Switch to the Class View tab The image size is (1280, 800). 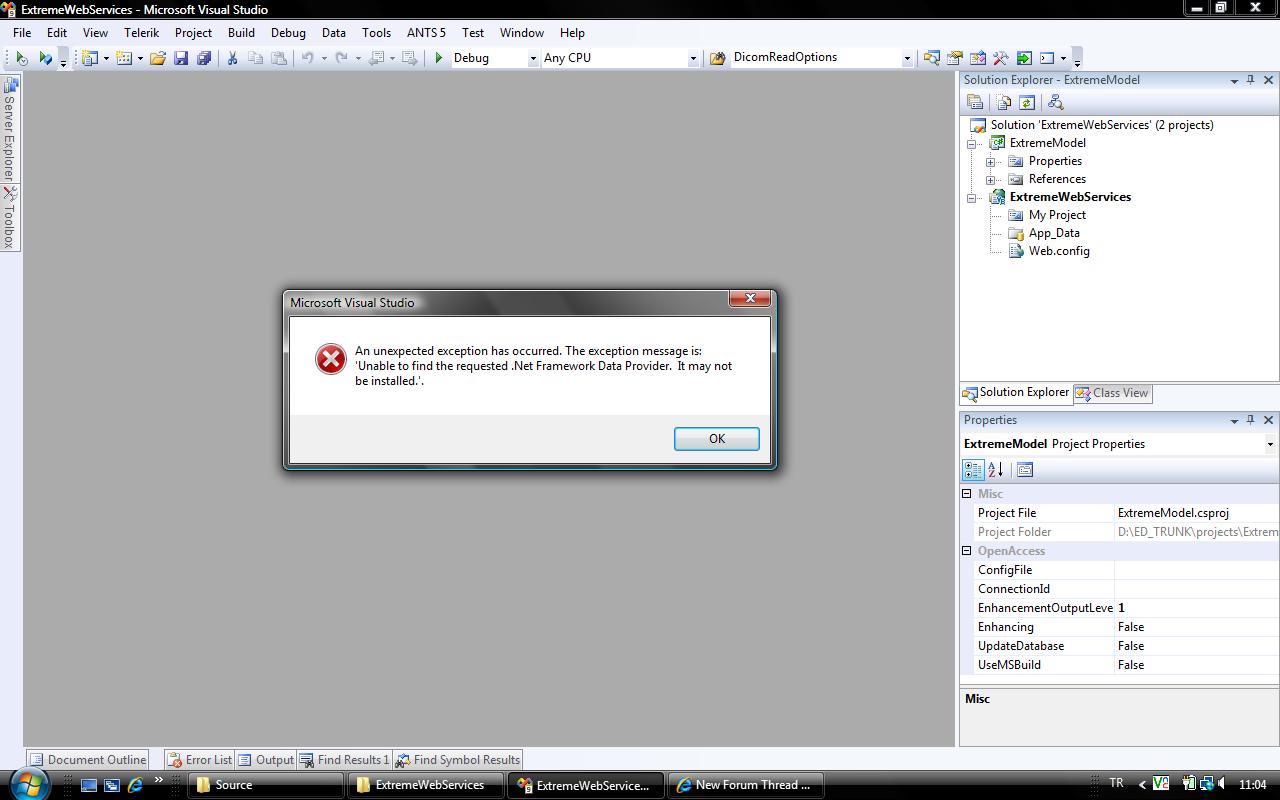1112,393
